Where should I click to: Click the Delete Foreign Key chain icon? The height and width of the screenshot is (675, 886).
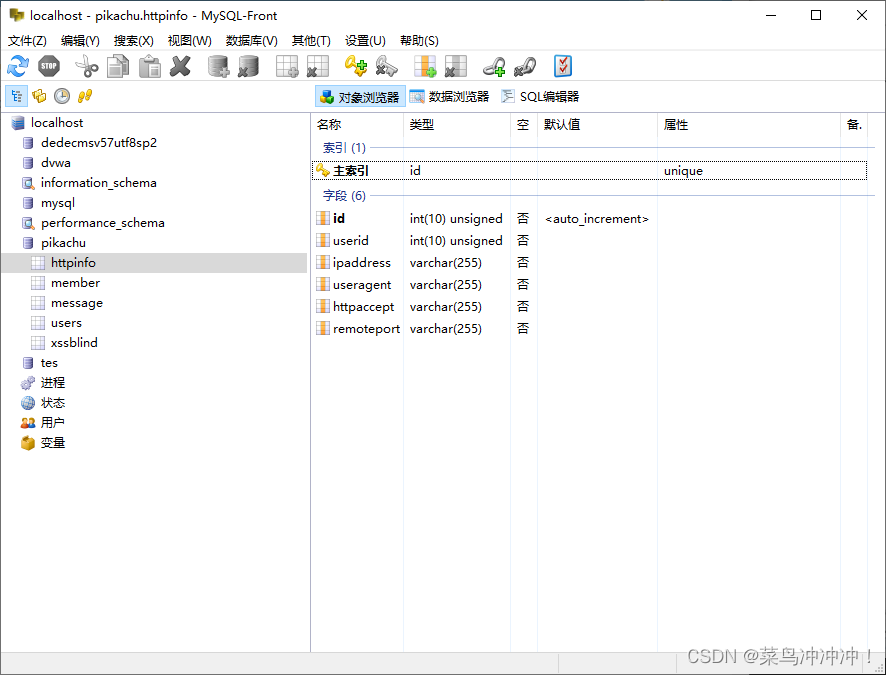point(524,66)
